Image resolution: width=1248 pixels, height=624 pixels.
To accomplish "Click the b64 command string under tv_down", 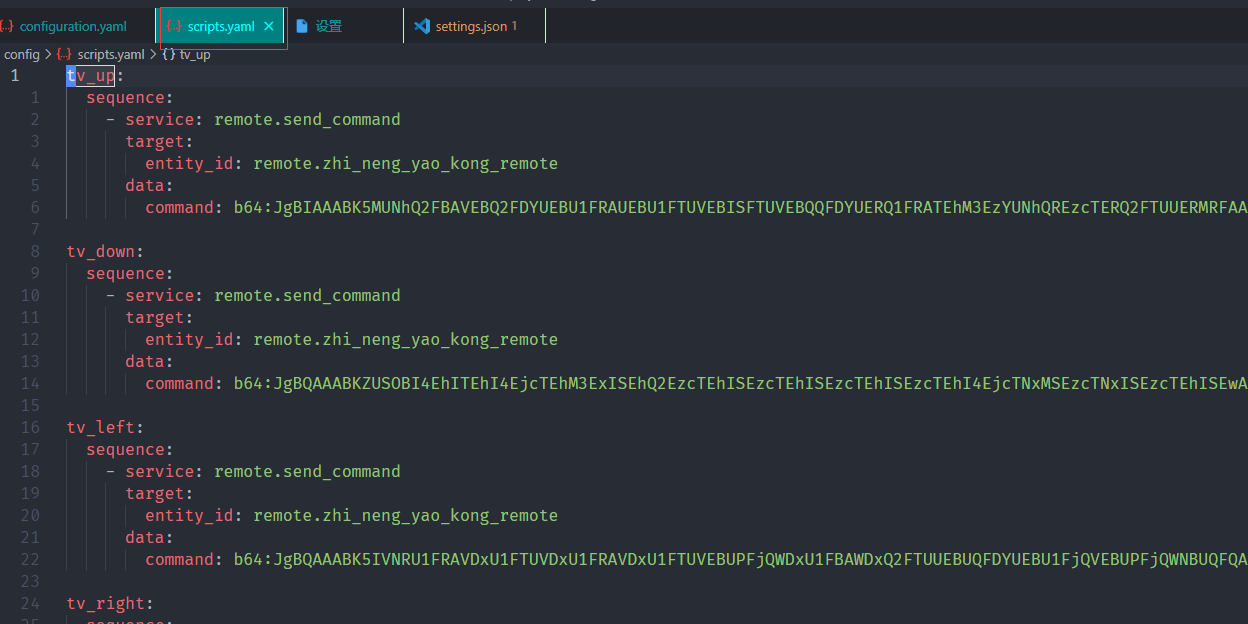I will 741,383.
